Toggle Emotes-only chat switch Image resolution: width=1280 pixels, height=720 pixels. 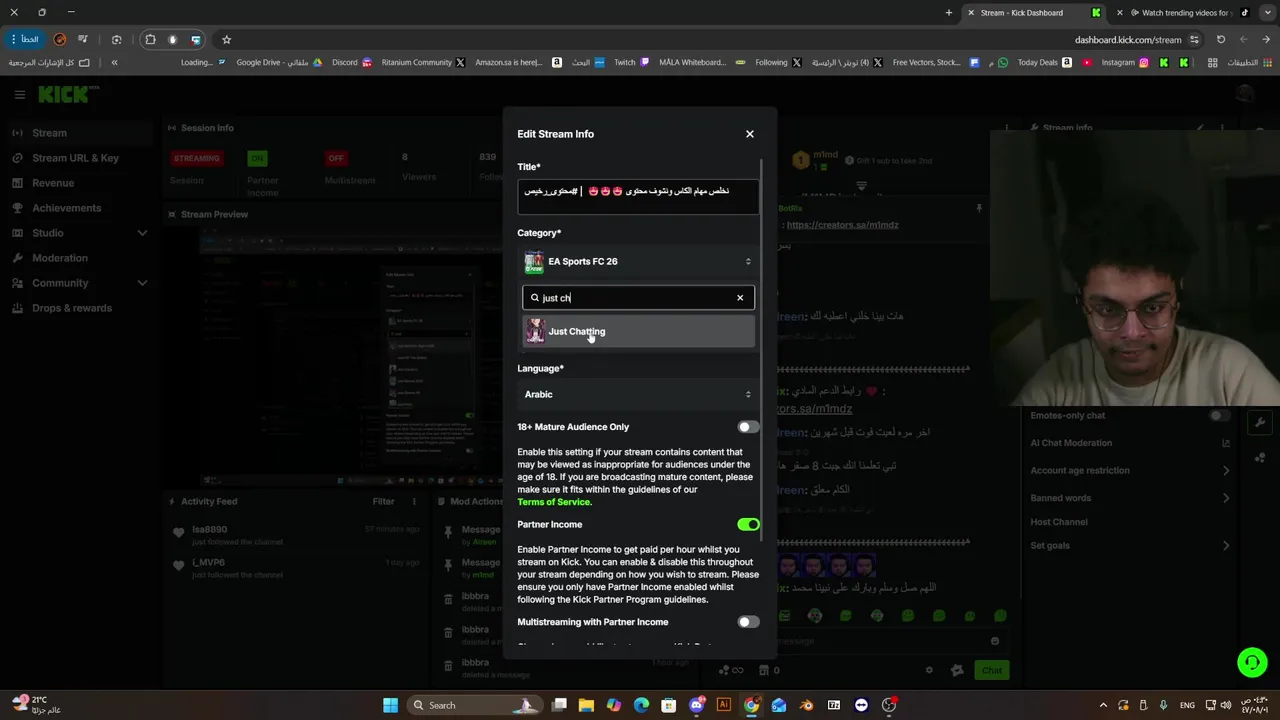point(1218,416)
